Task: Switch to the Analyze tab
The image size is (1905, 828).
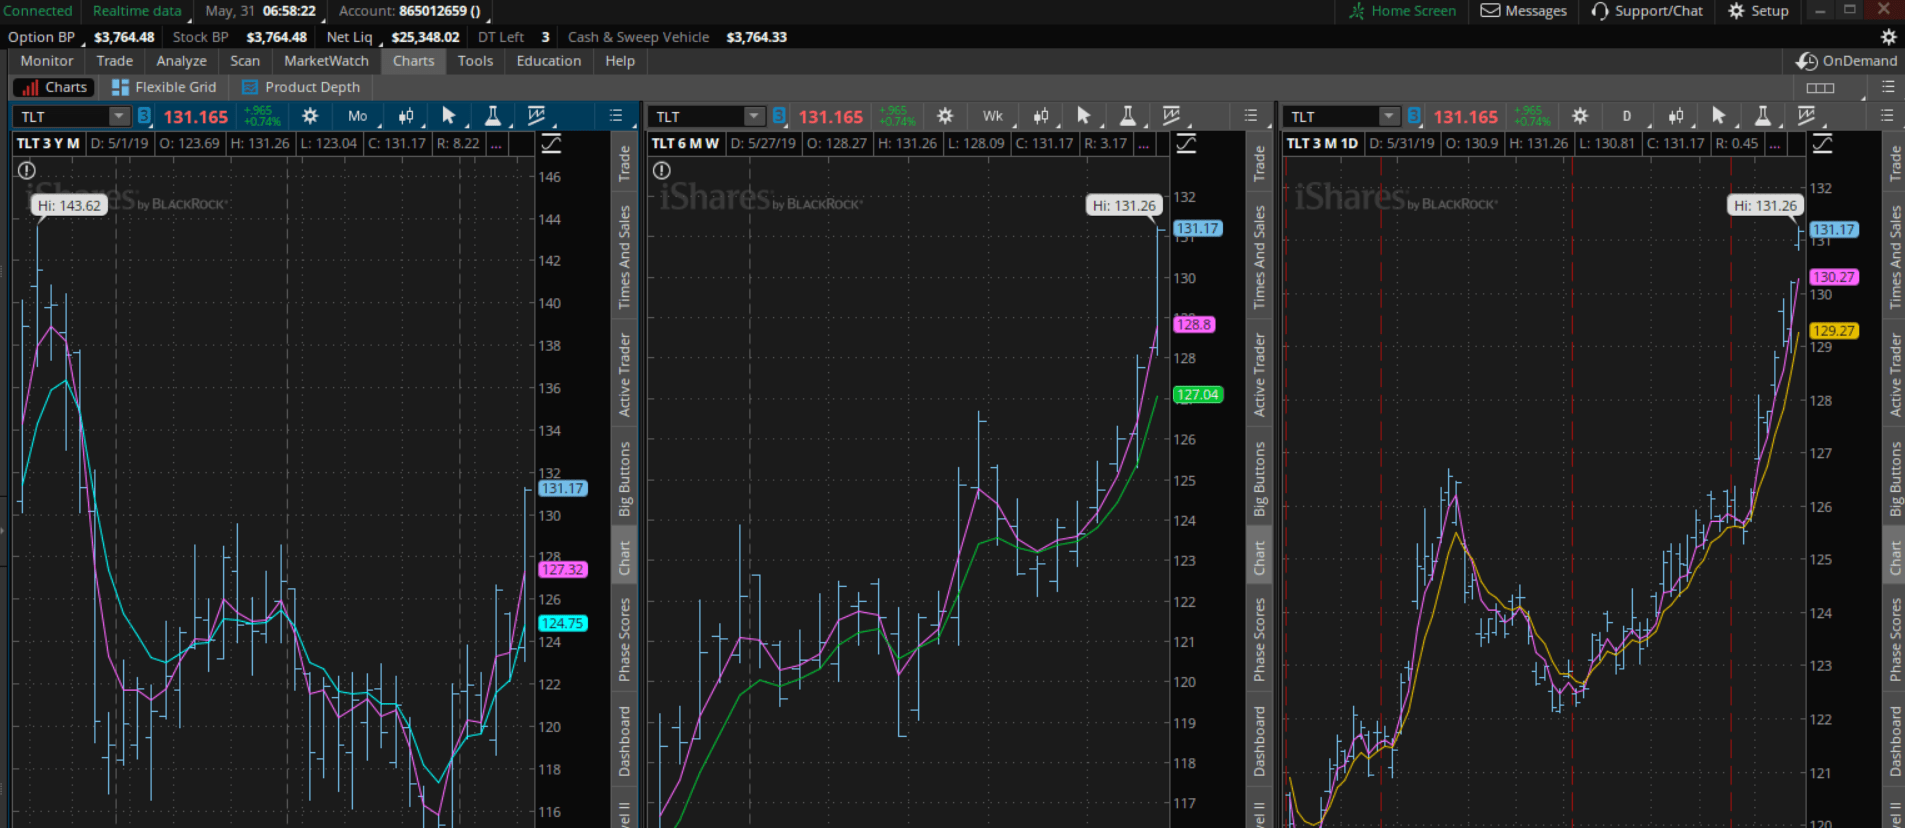Action: 181,61
